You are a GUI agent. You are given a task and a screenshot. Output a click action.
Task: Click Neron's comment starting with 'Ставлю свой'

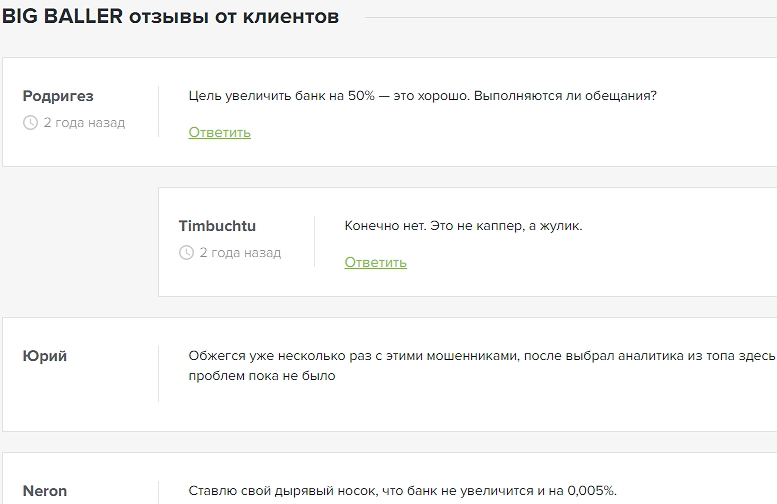pyautogui.click(x=402, y=490)
